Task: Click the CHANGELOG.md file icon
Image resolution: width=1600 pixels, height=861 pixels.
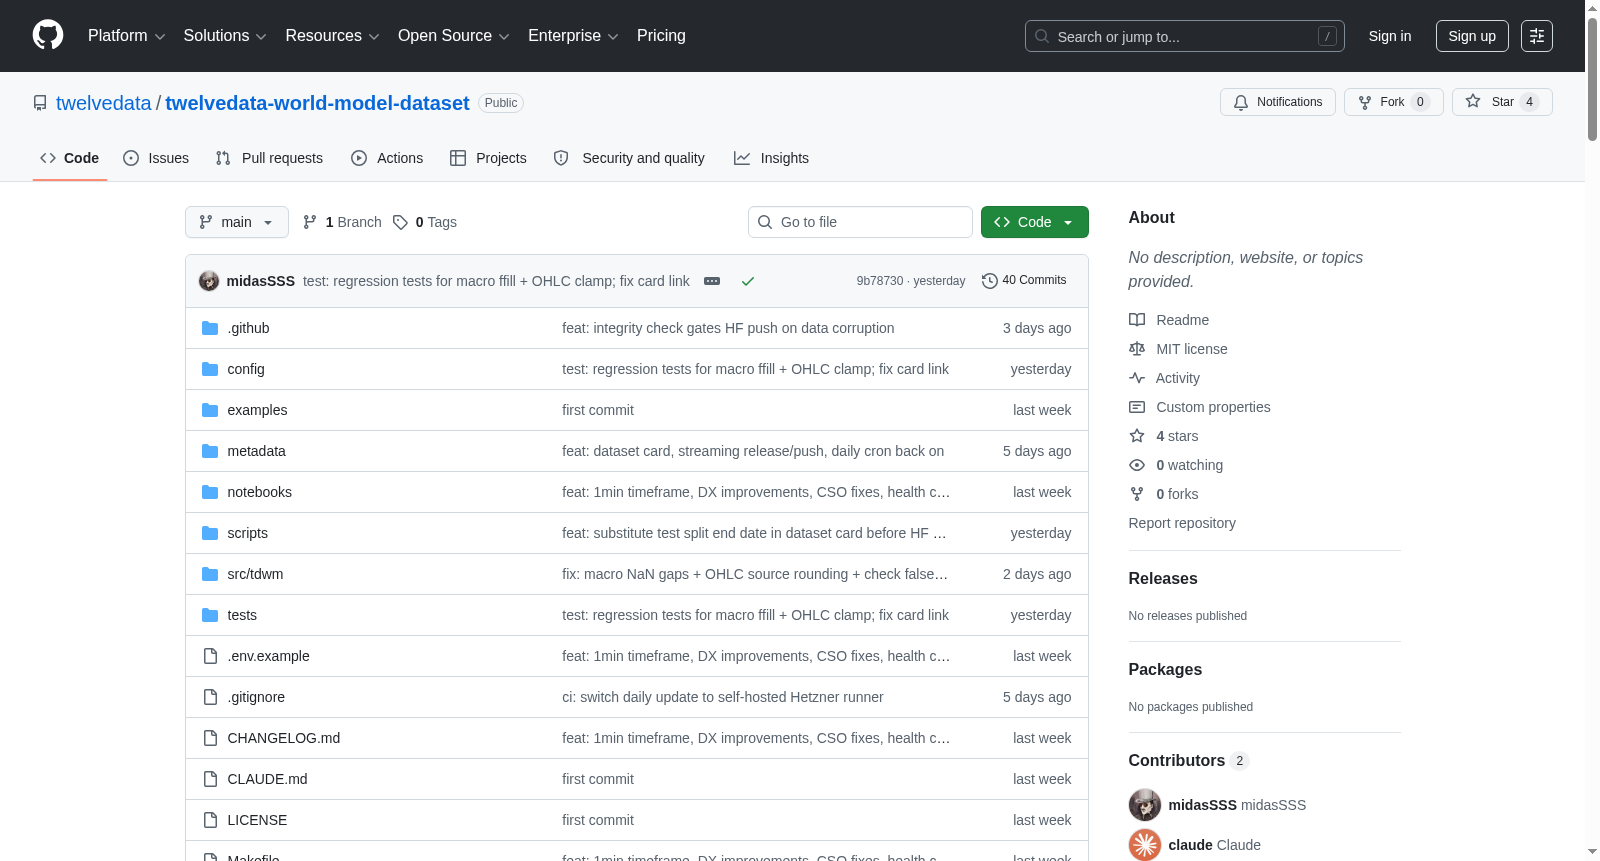Action: [x=210, y=738]
